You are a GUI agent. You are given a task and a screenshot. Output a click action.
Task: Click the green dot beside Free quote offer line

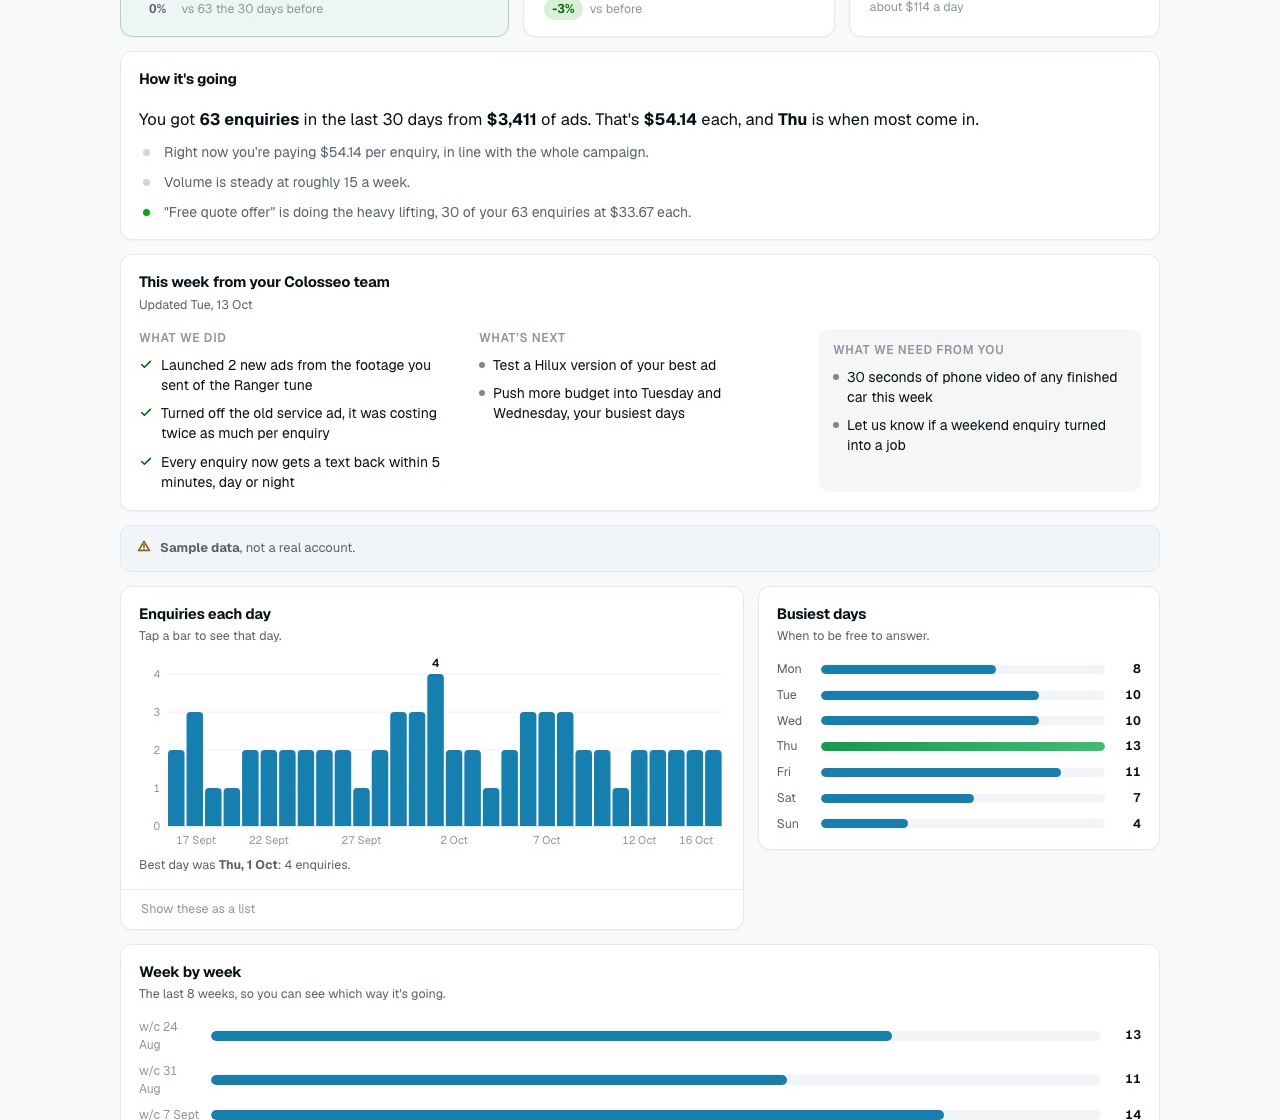click(146, 212)
